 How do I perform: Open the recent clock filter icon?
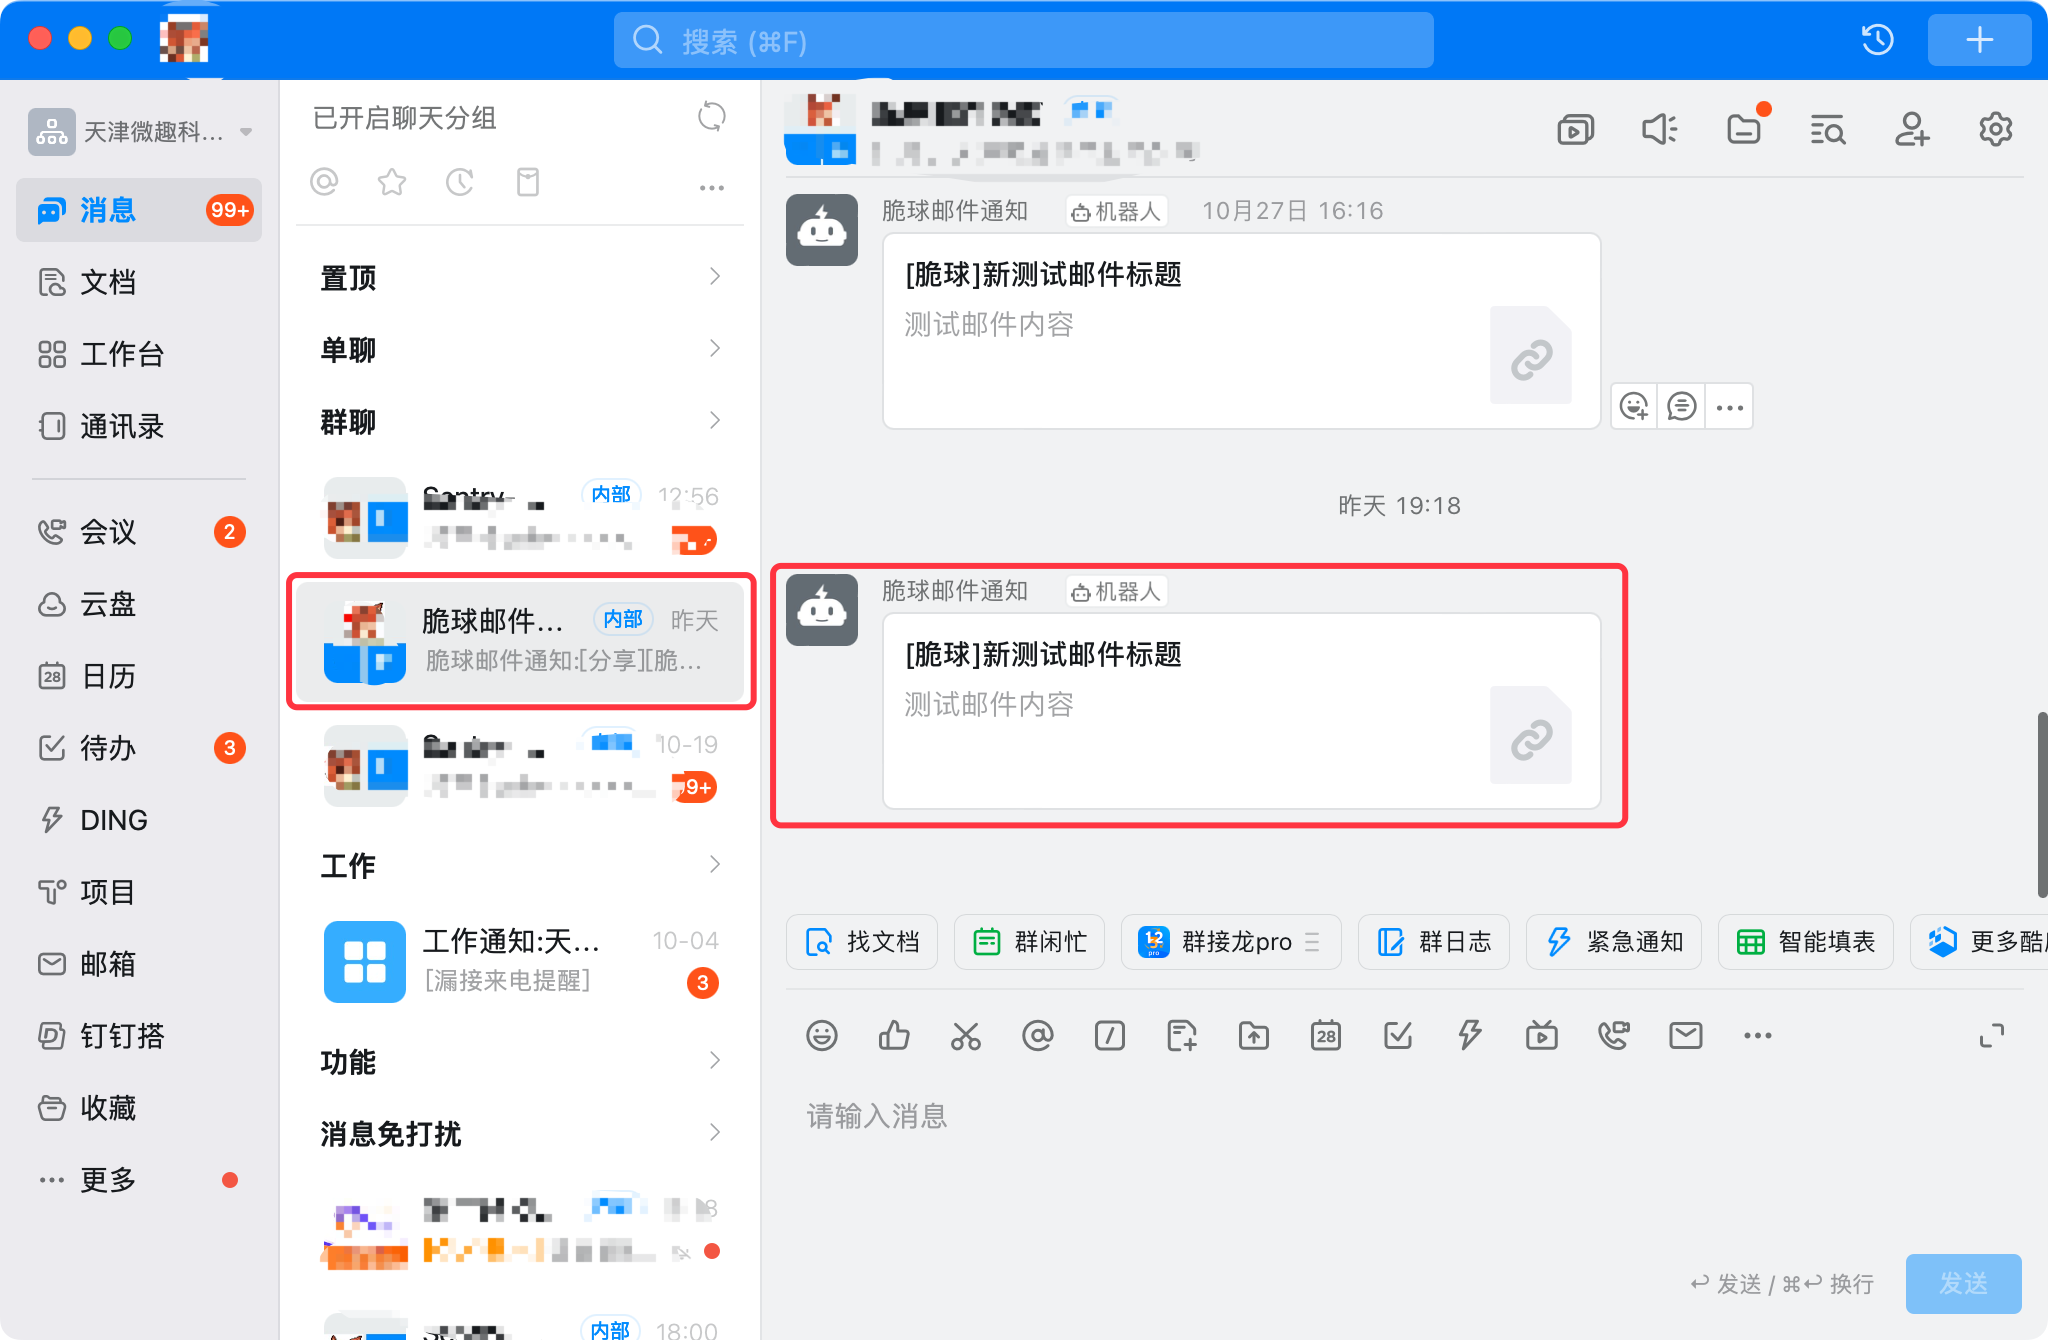tap(460, 182)
